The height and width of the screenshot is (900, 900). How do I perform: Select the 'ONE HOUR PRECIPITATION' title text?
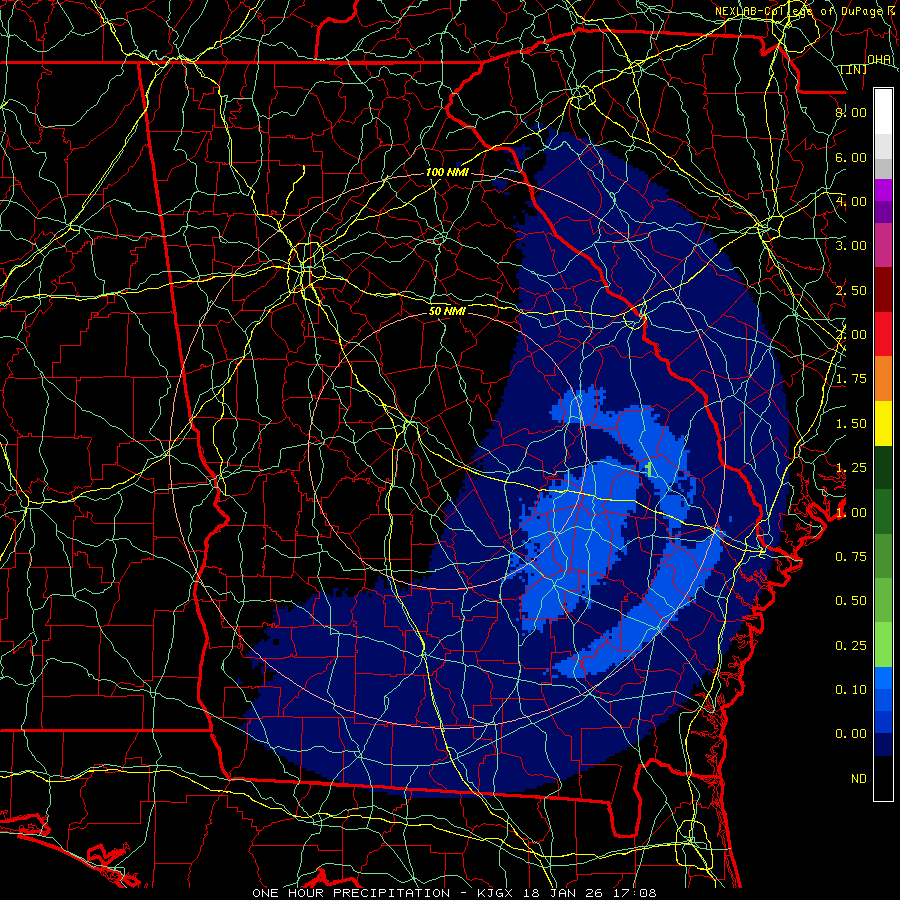pos(351,893)
